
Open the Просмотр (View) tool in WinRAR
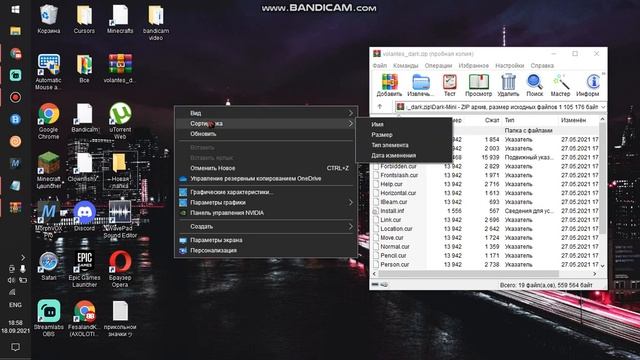[478, 85]
